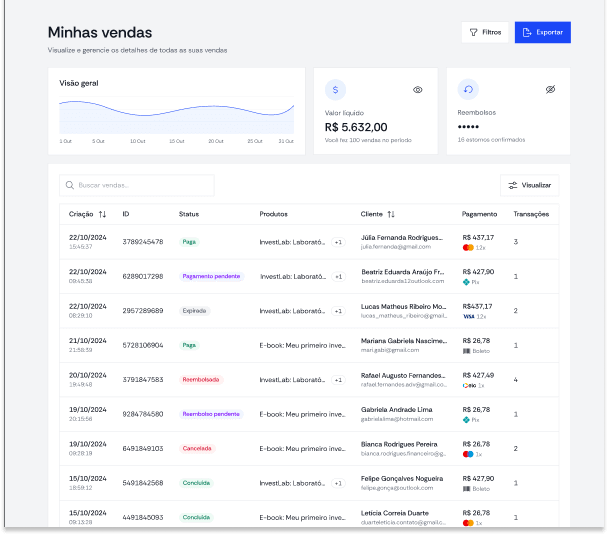608x535 pixels.
Task: Click the magnifier icon in the search box
Action: pyautogui.click(x=70, y=185)
